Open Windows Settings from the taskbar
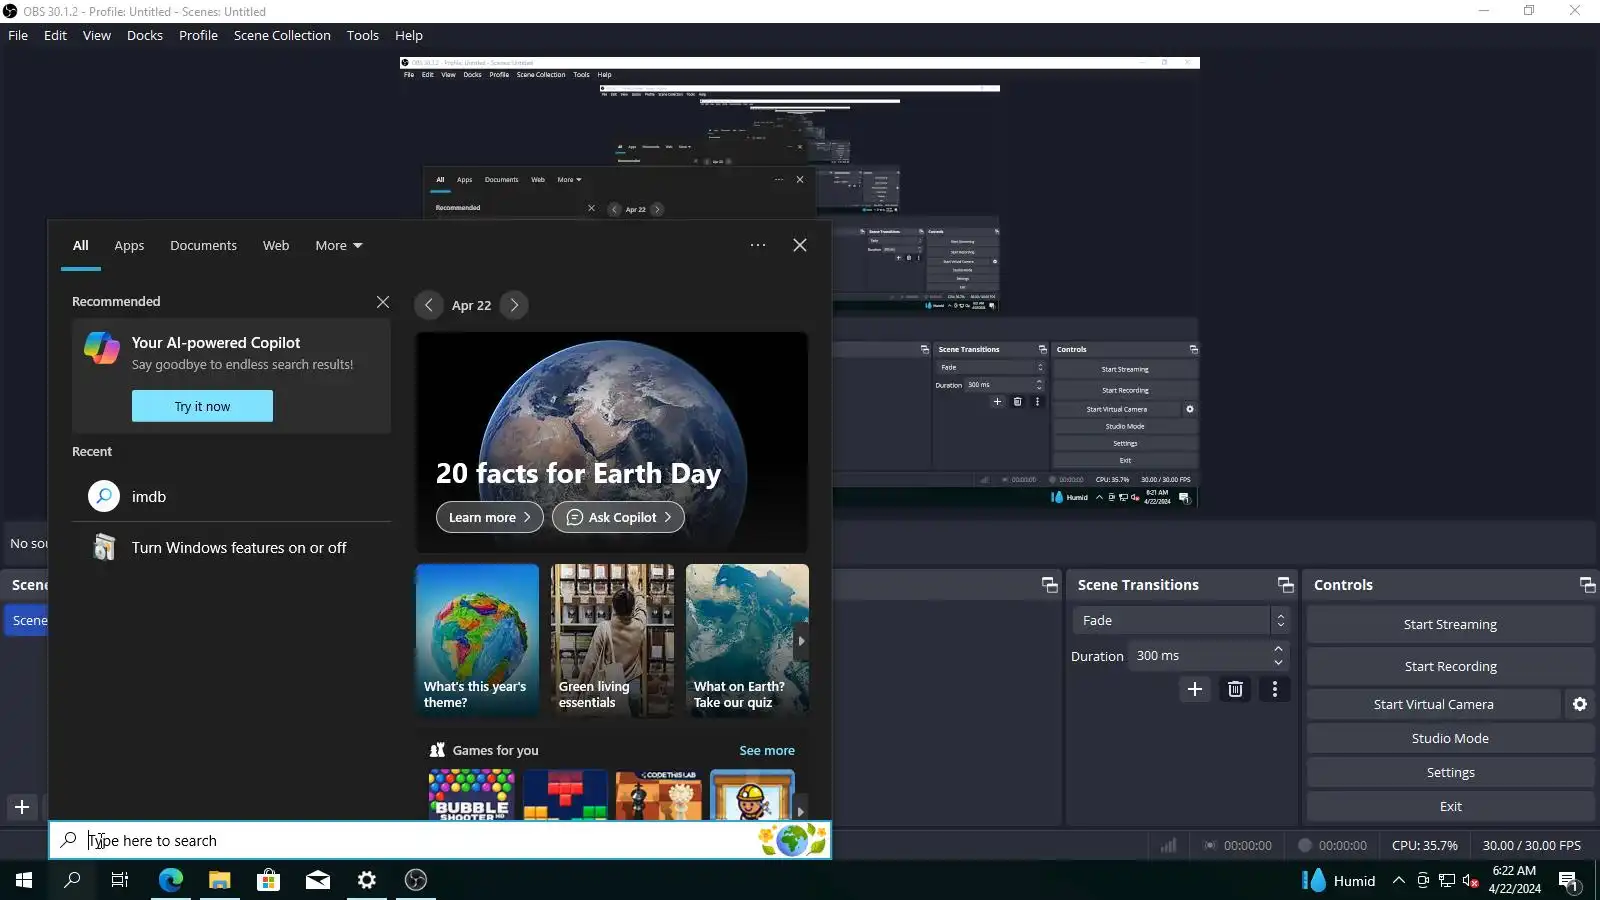This screenshot has width=1600, height=900. point(367,880)
